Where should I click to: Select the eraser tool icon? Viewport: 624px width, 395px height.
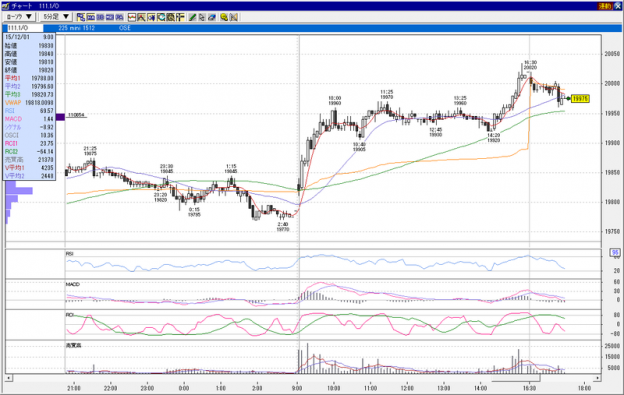coord(212,17)
